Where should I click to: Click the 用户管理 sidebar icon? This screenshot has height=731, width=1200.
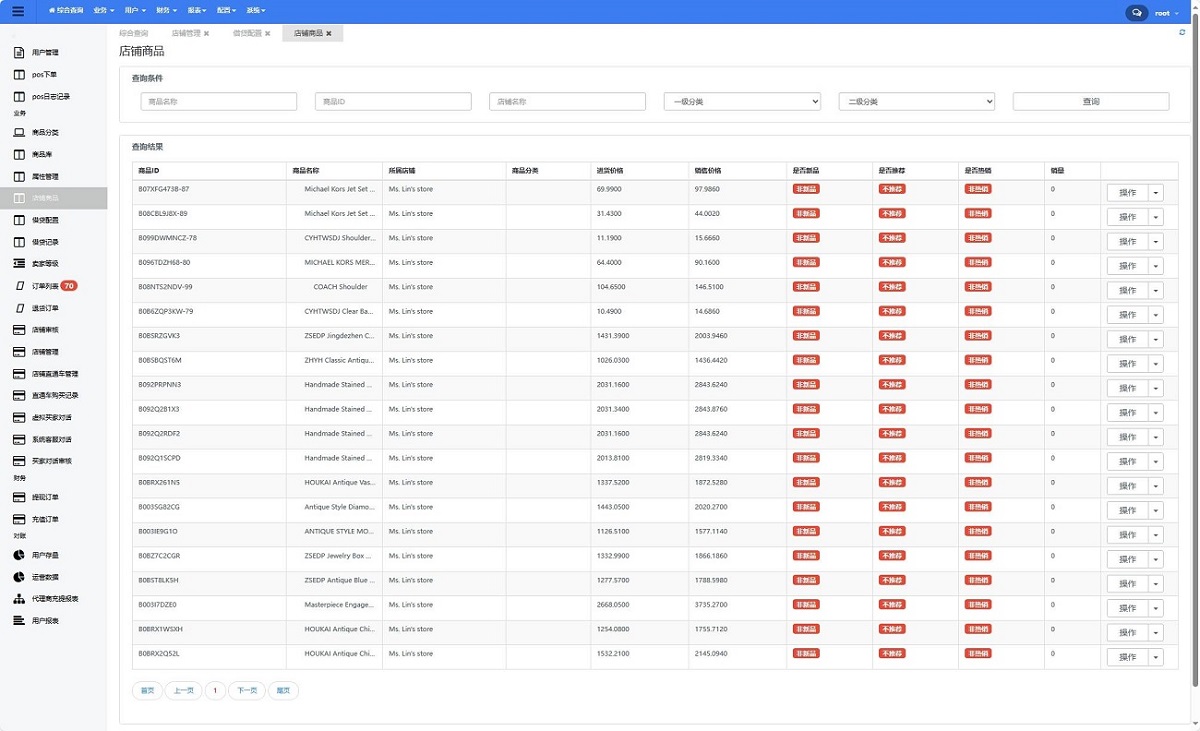[19, 52]
